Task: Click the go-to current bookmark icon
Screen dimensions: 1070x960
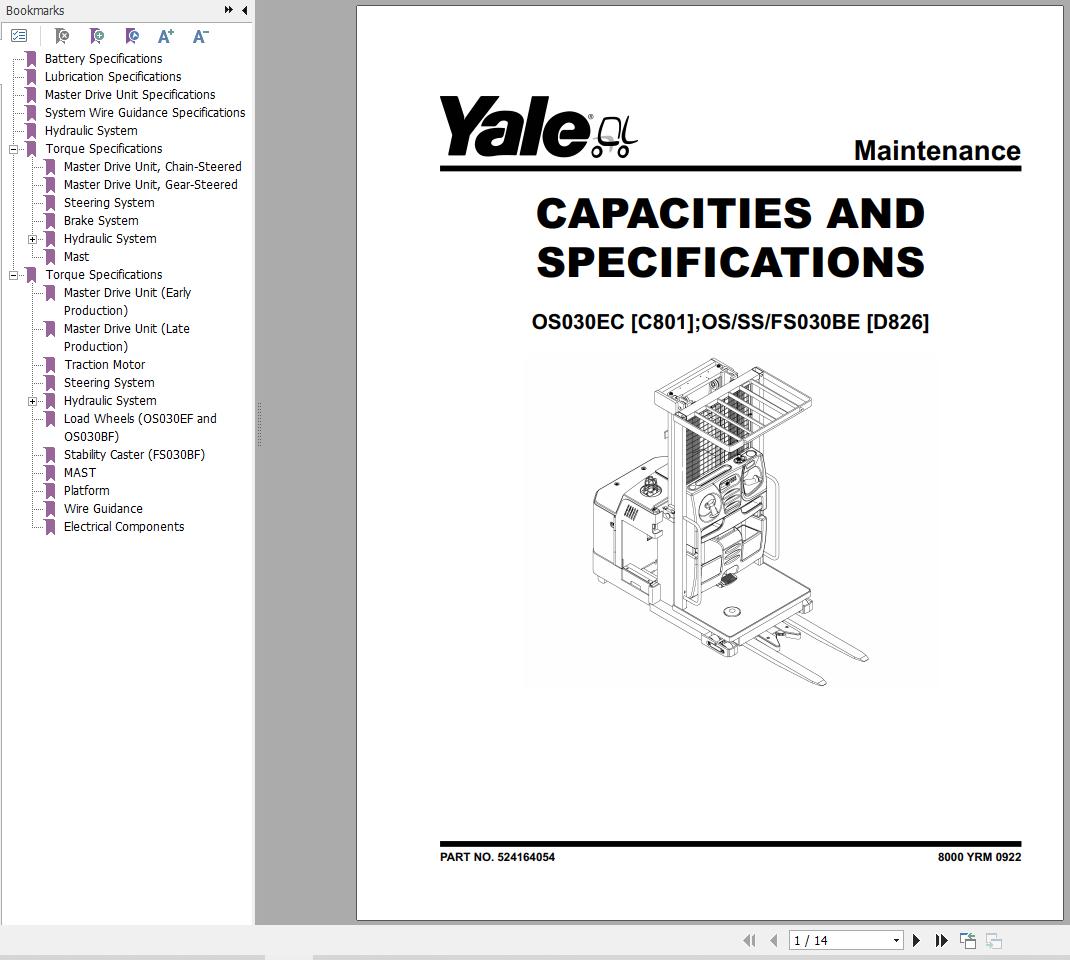Action: 132,35
